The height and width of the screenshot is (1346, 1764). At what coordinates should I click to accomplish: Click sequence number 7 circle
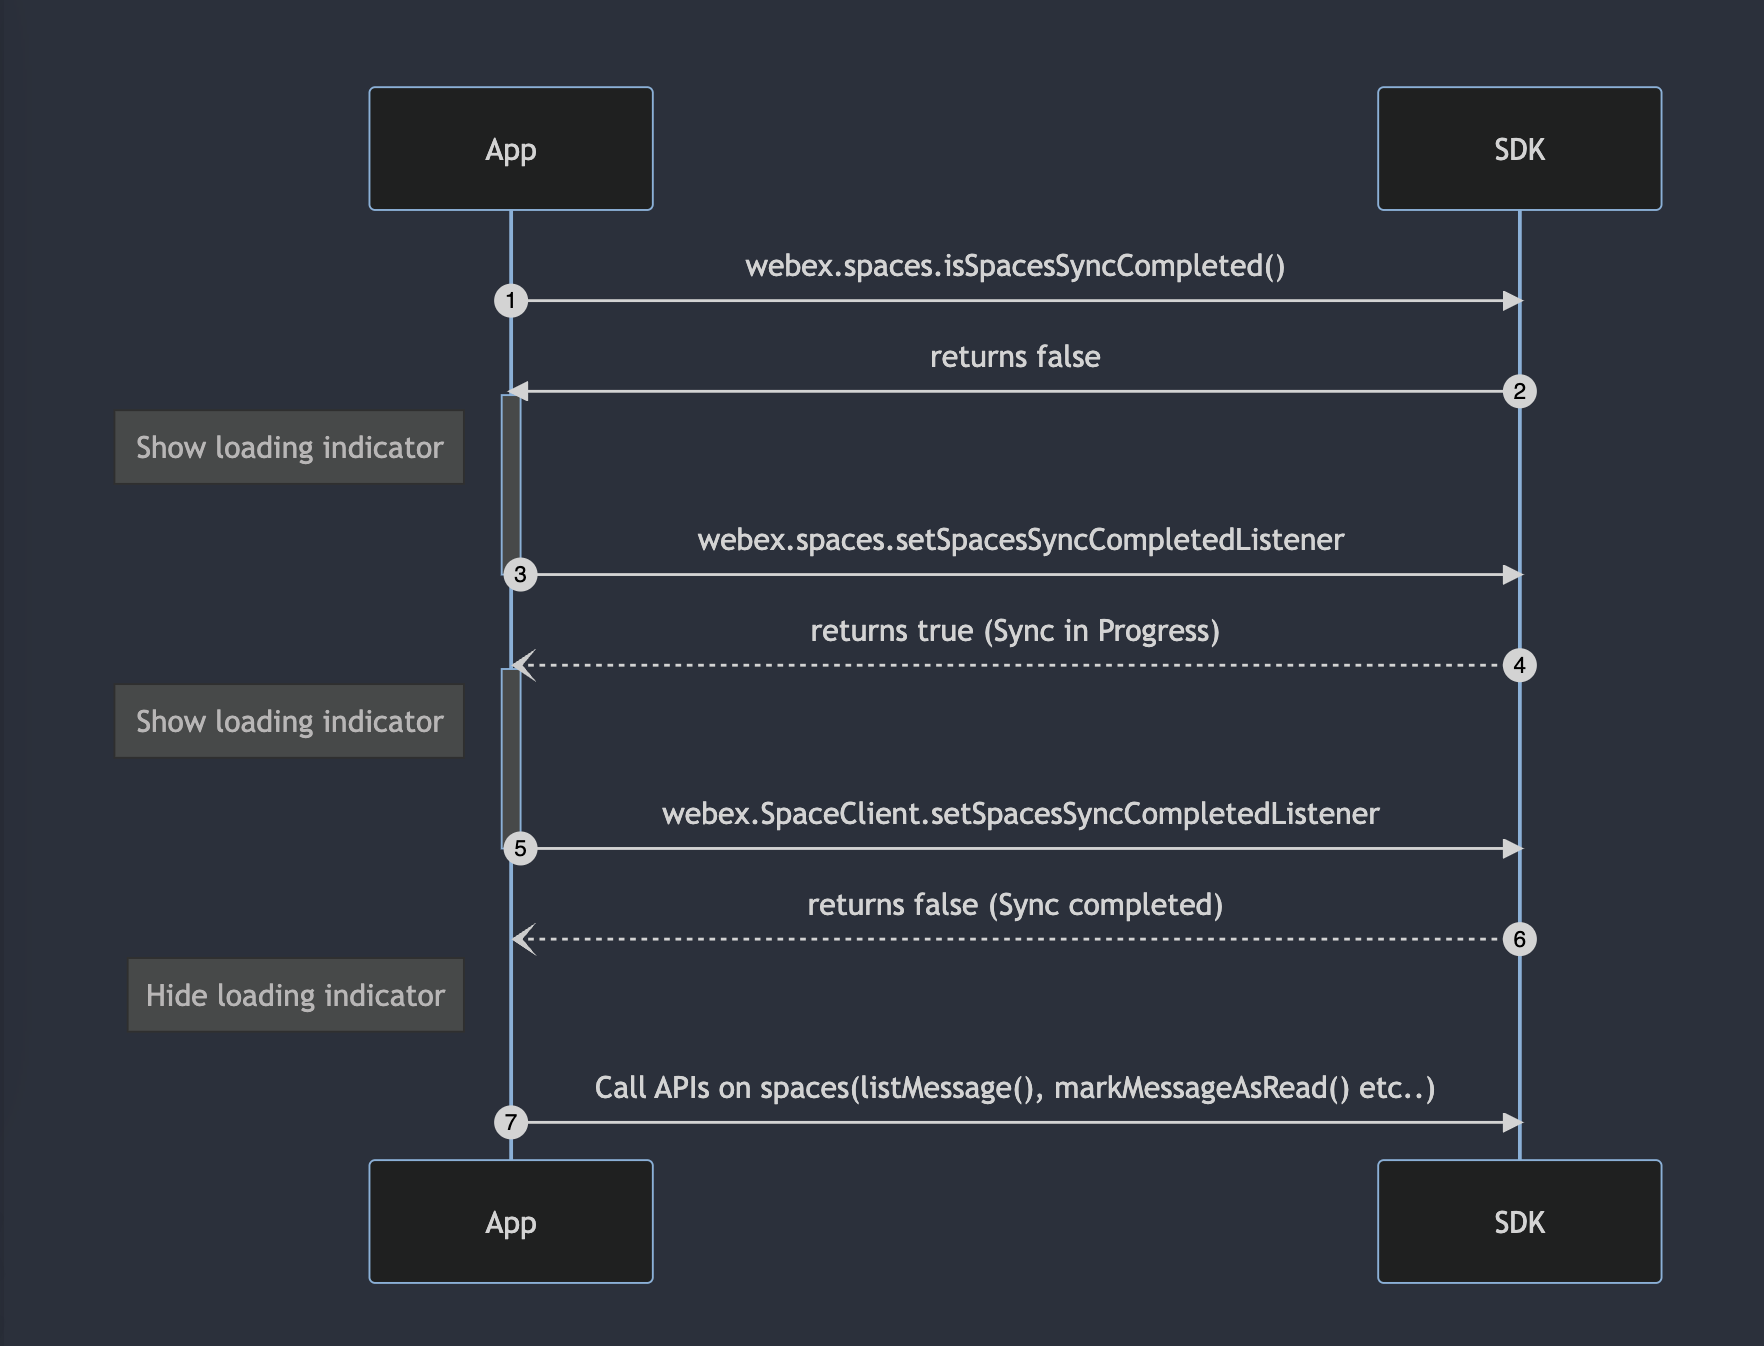click(511, 1122)
